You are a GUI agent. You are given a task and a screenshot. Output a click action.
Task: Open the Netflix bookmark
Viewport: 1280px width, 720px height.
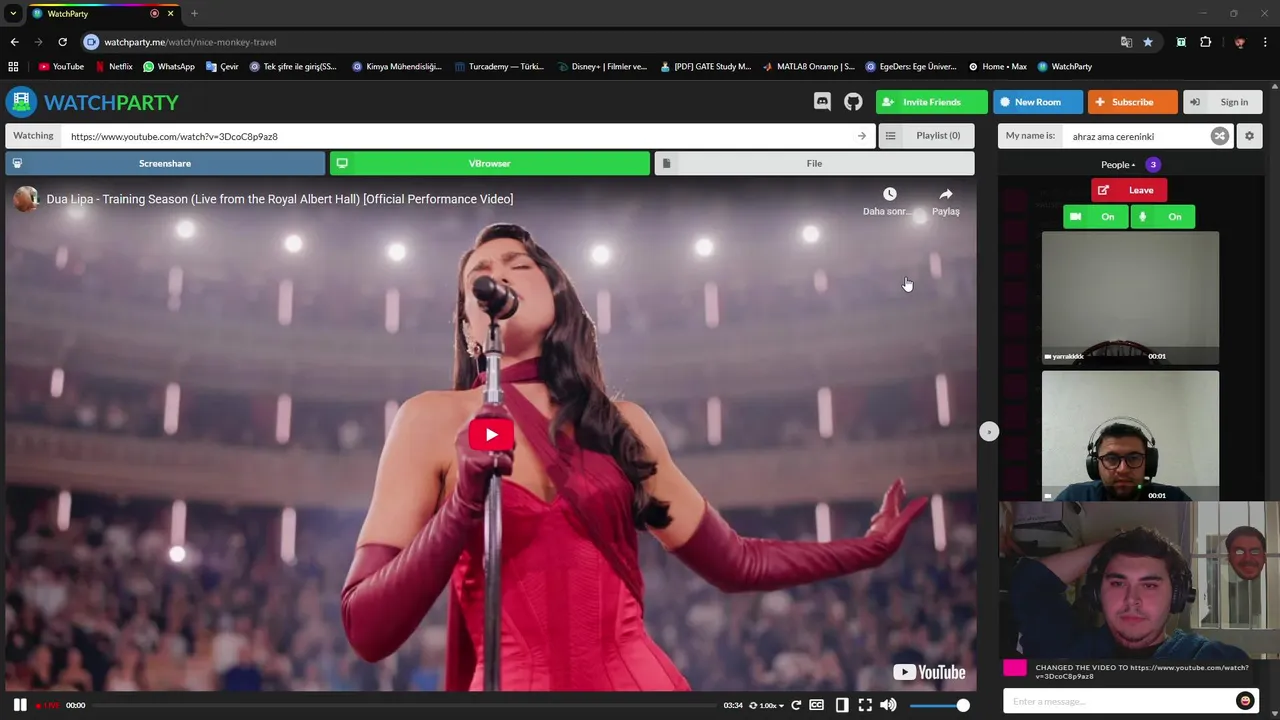click(113, 67)
